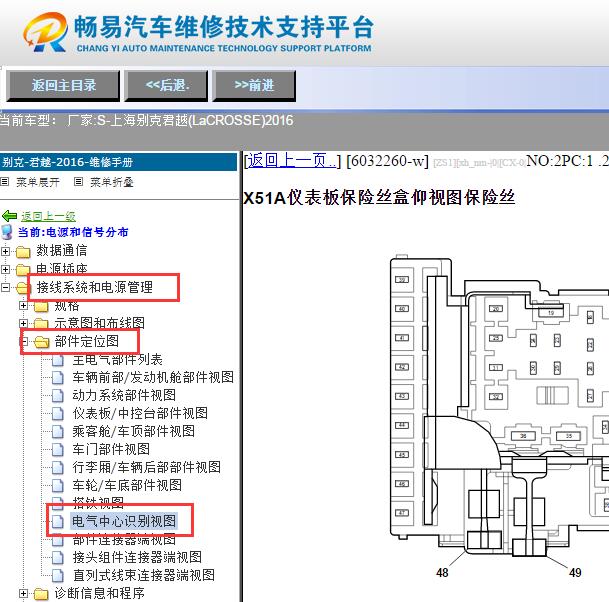Click the 诊断信息和程序 folder icon

41,594
